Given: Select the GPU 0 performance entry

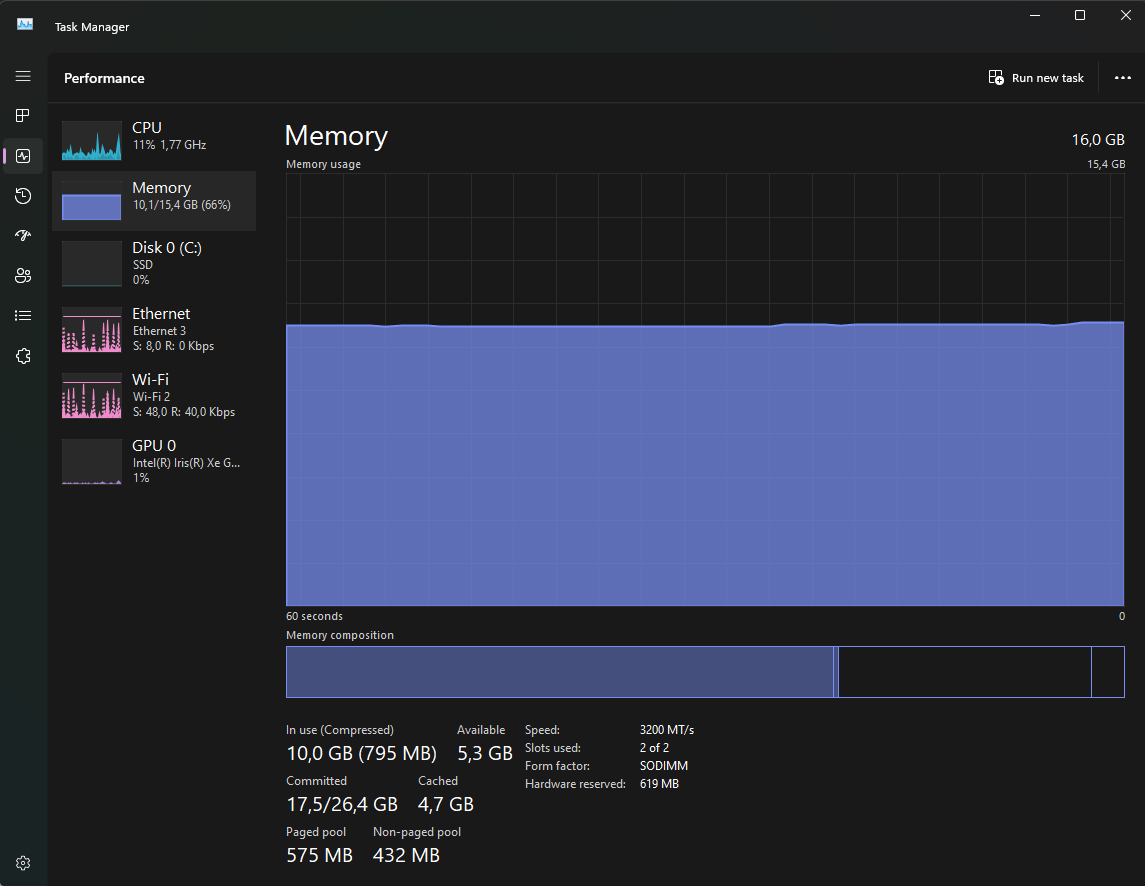Looking at the screenshot, I should pyautogui.click(x=154, y=461).
